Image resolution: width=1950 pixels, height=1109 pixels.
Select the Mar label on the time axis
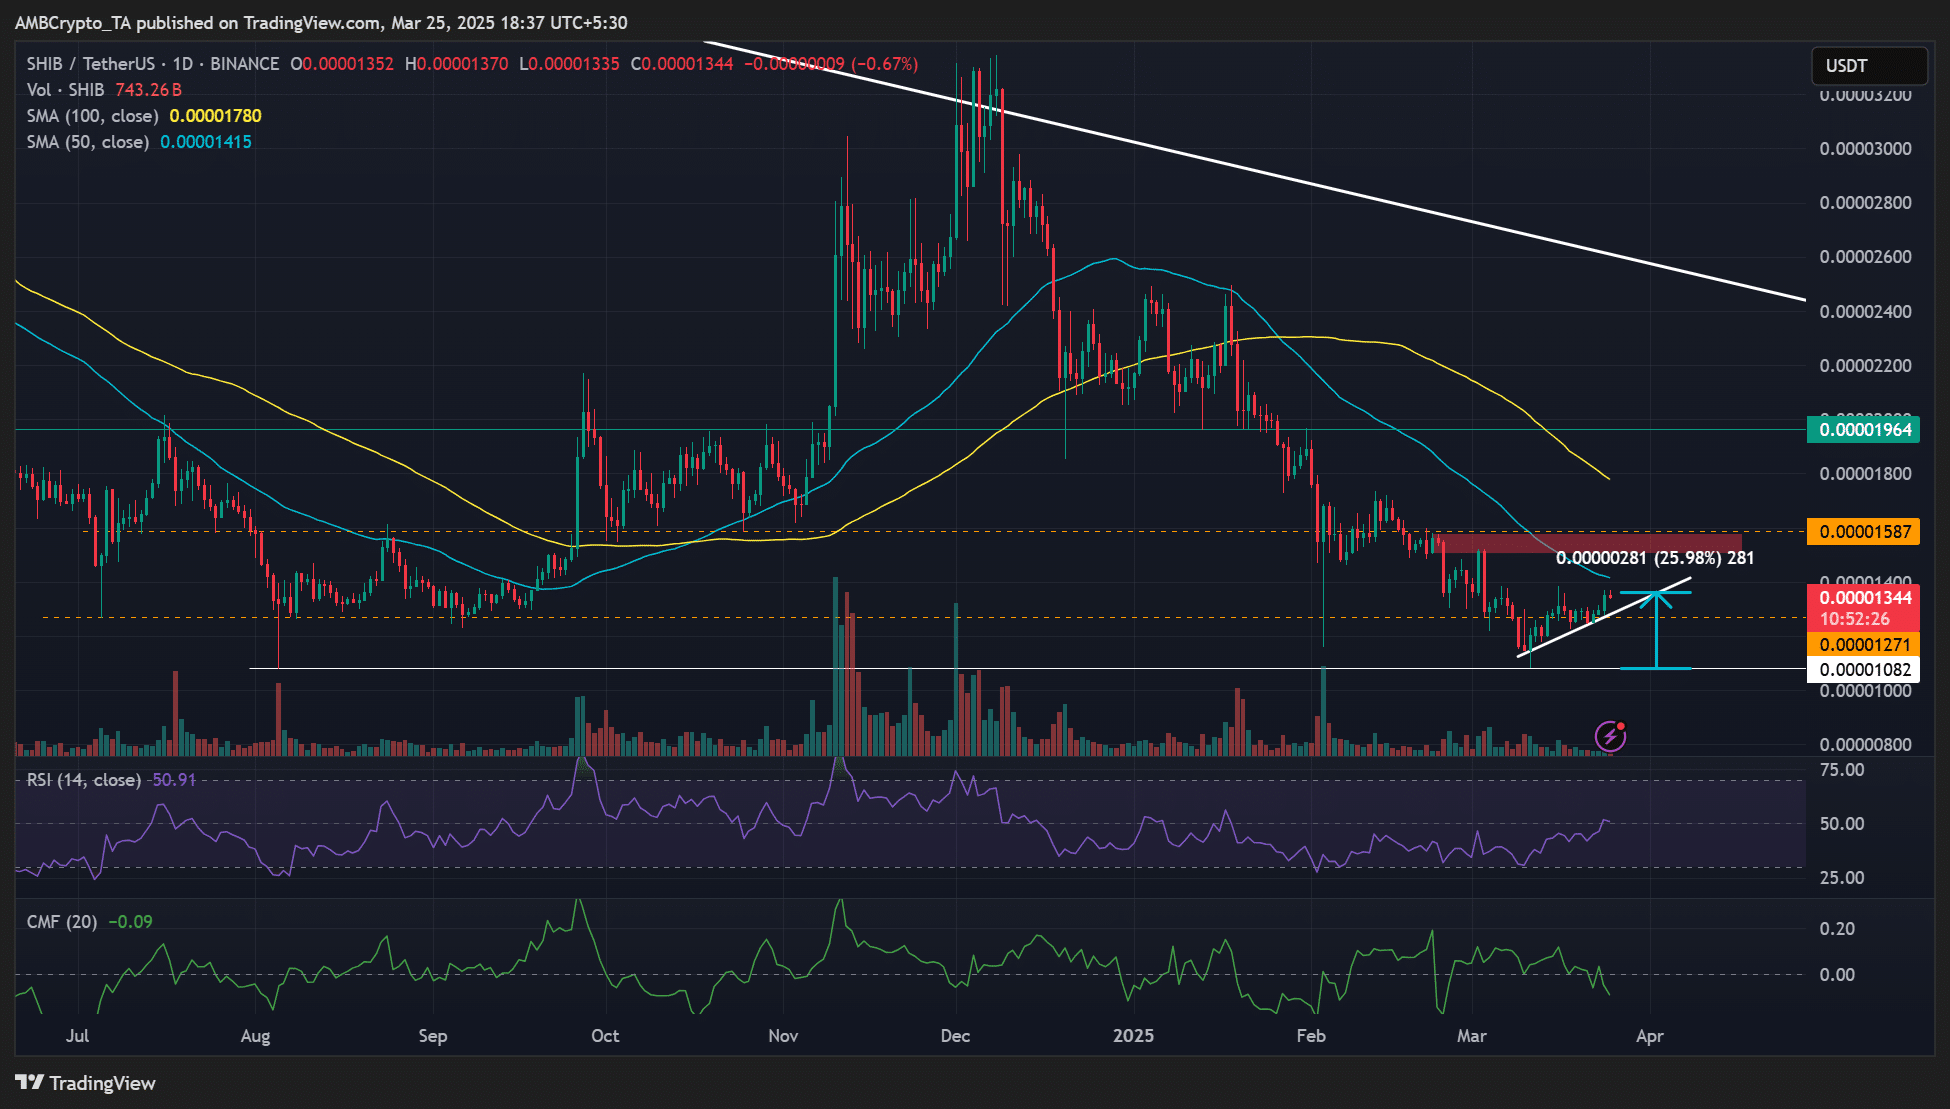tap(1471, 1037)
